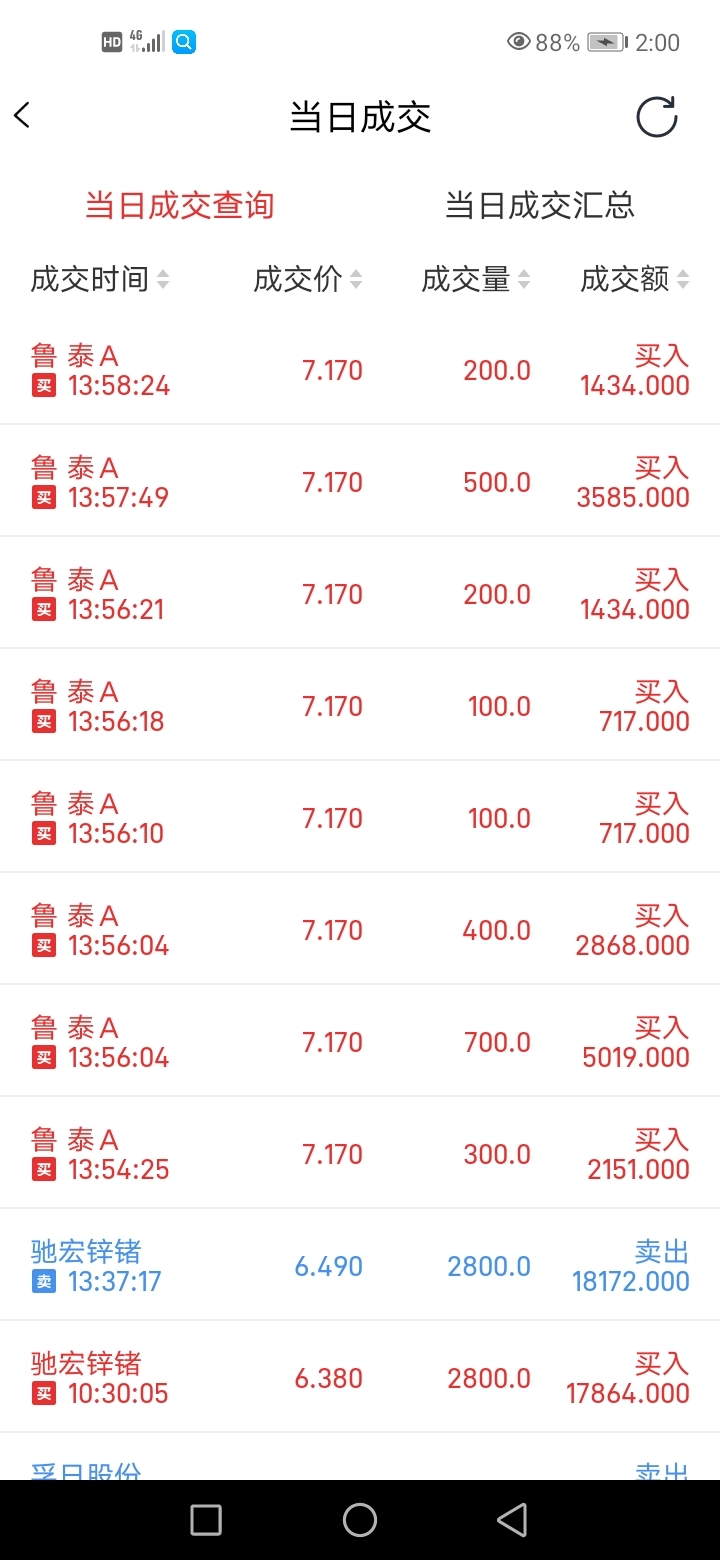Tap the Android recent apps square
720x1560 pixels.
pyautogui.click(x=206, y=1520)
